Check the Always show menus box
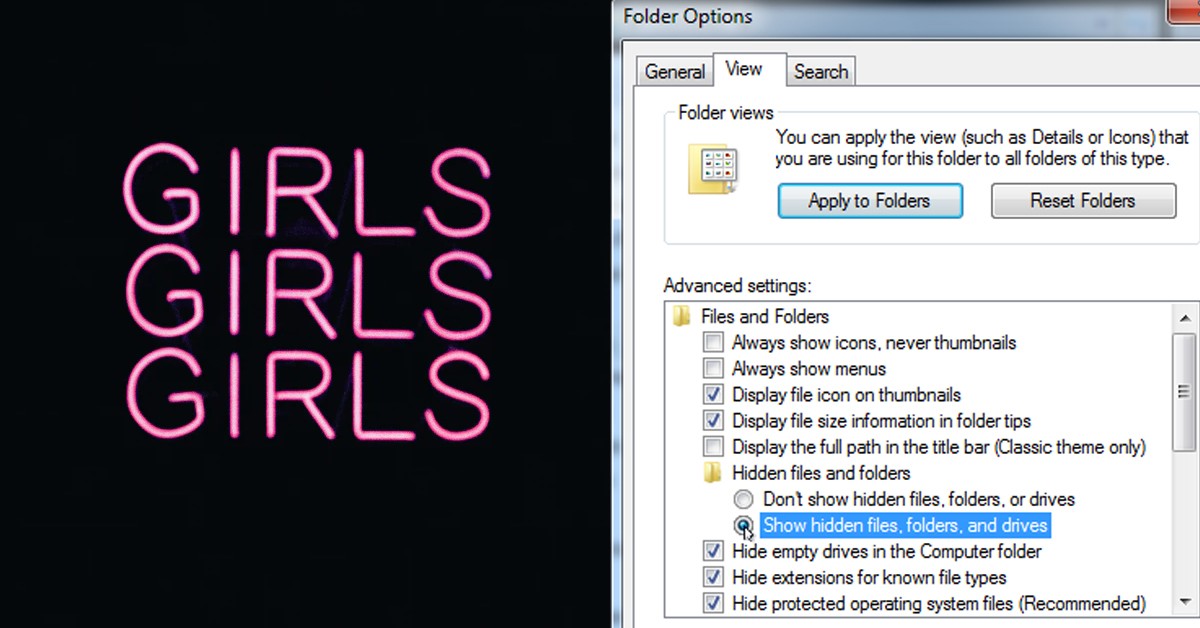Image resolution: width=1200 pixels, height=628 pixels. tap(713, 369)
